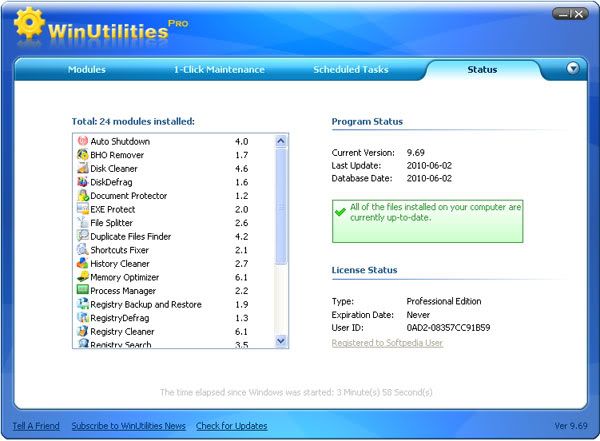The height and width of the screenshot is (441, 600).
Task: Select RegistryDefrag in the list
Action: pyautogui.click(x=119, y=318)
